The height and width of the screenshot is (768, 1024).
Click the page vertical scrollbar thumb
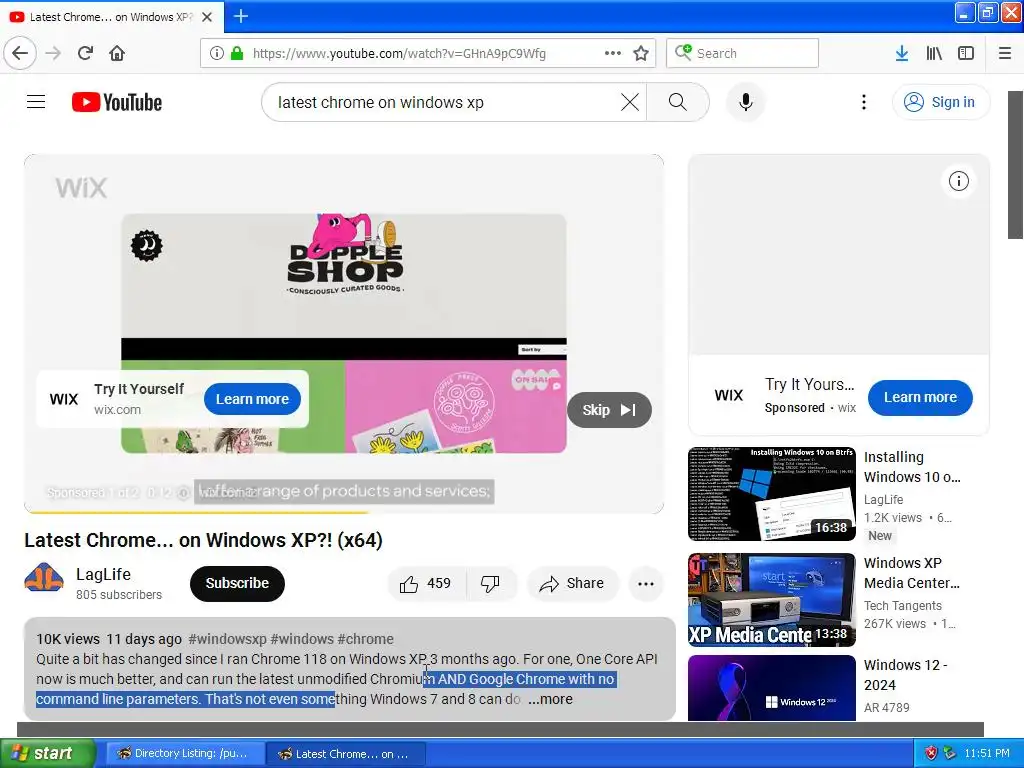tap(1016, 165)
